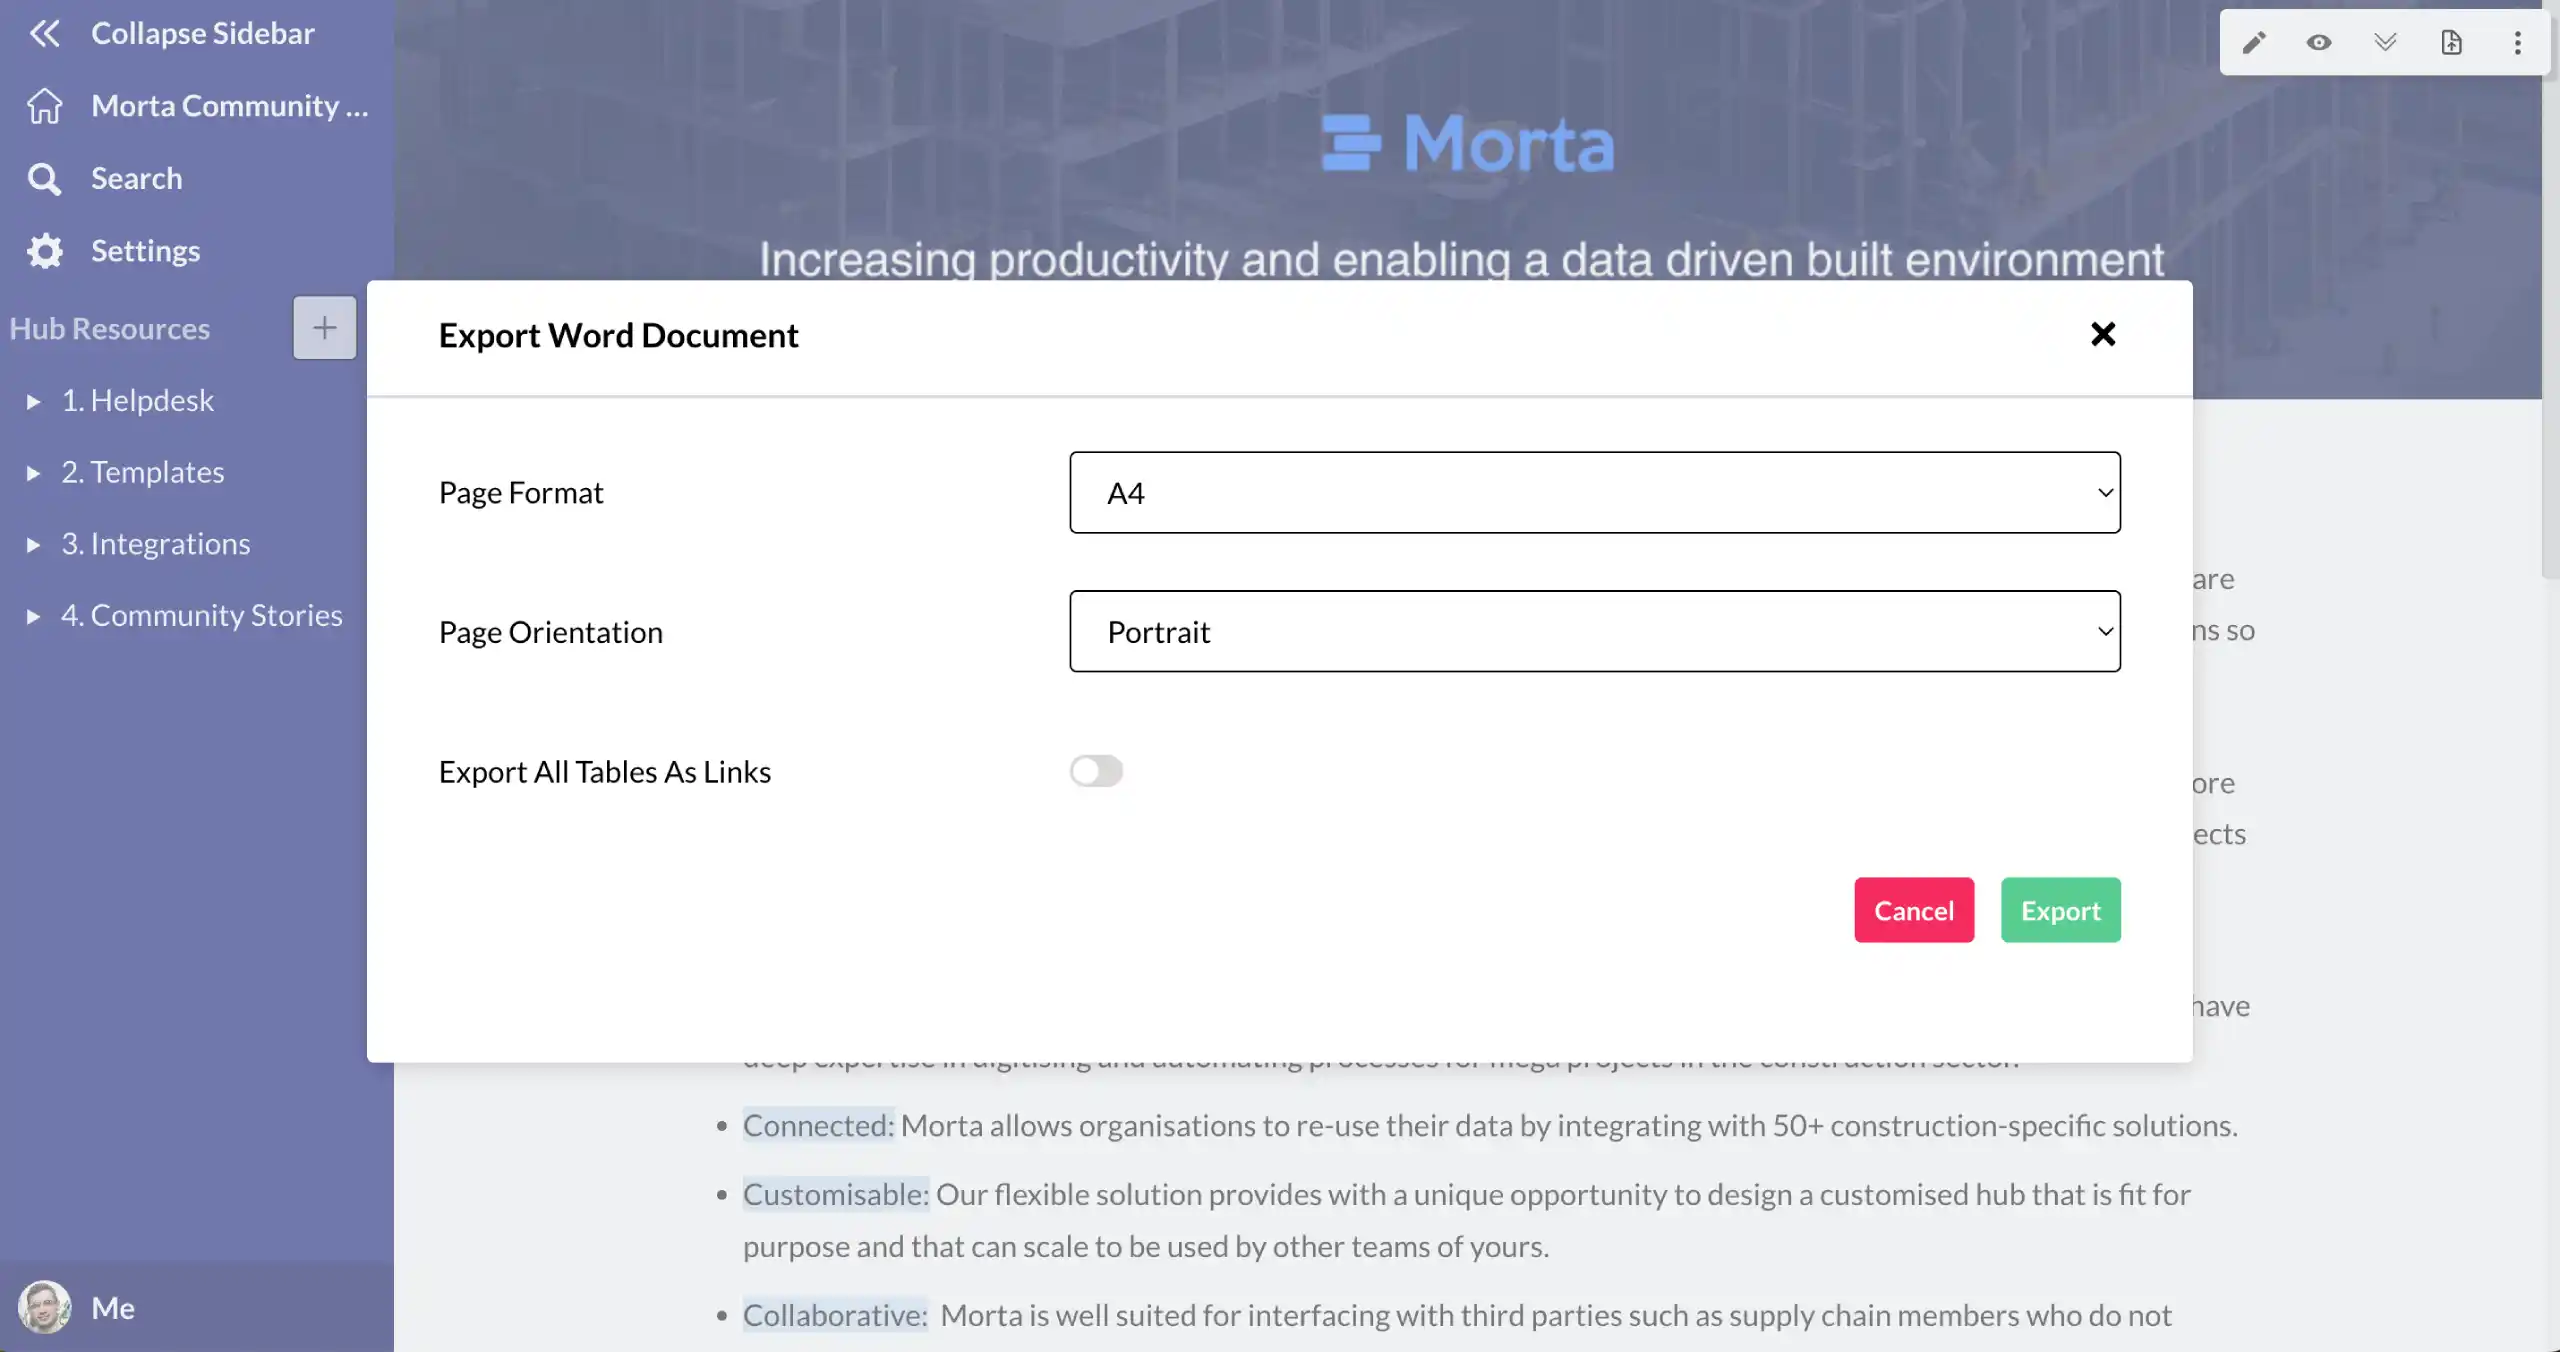Open the Page Format dropdown
Image resolution: width=2560 pixels, height=1352 pixels.
pos(1594,493)
